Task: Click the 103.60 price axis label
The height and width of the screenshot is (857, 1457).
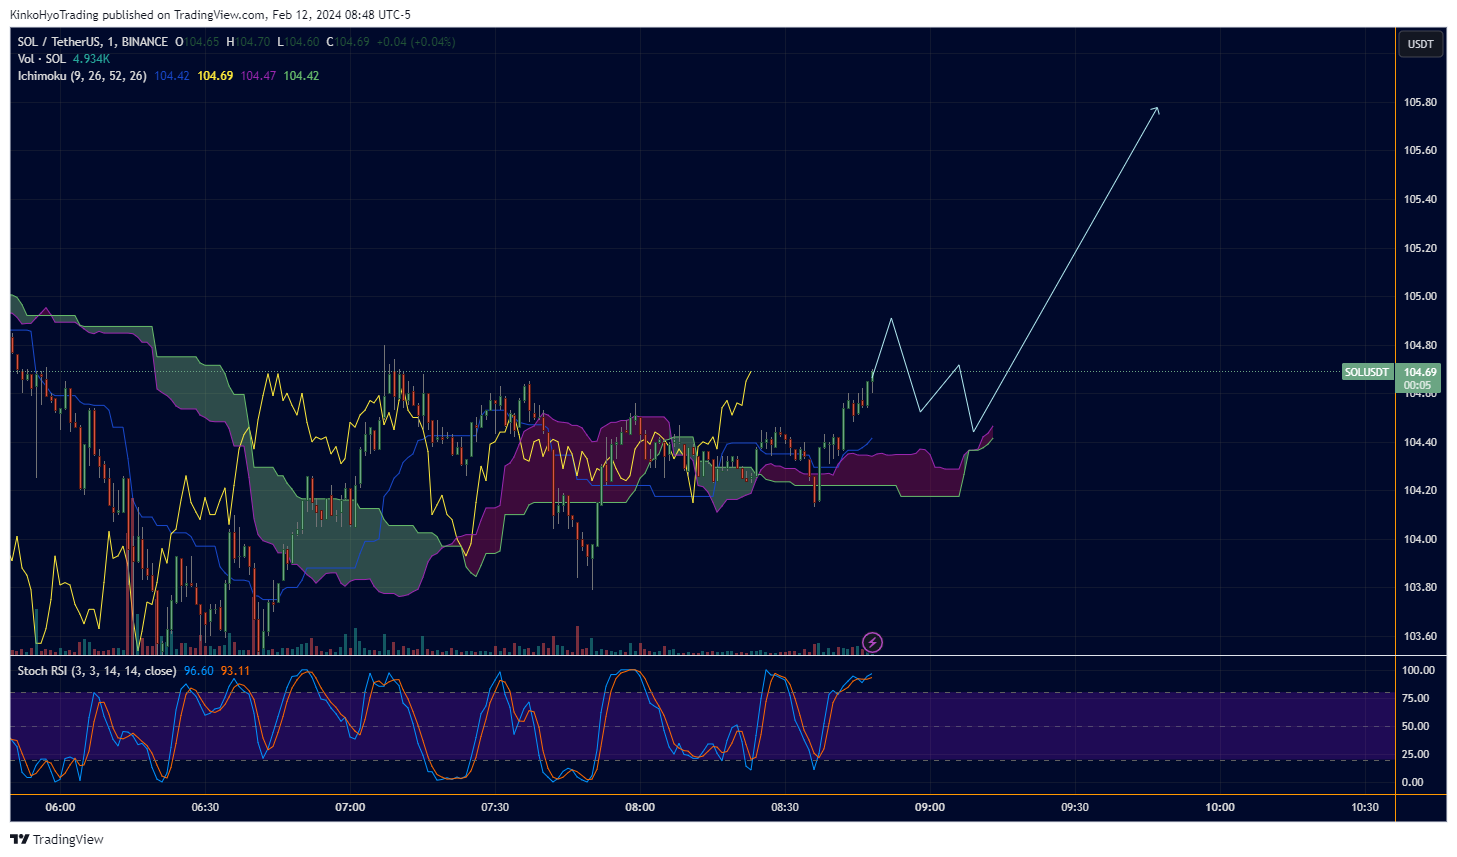Action: [x=1420, y=636]
